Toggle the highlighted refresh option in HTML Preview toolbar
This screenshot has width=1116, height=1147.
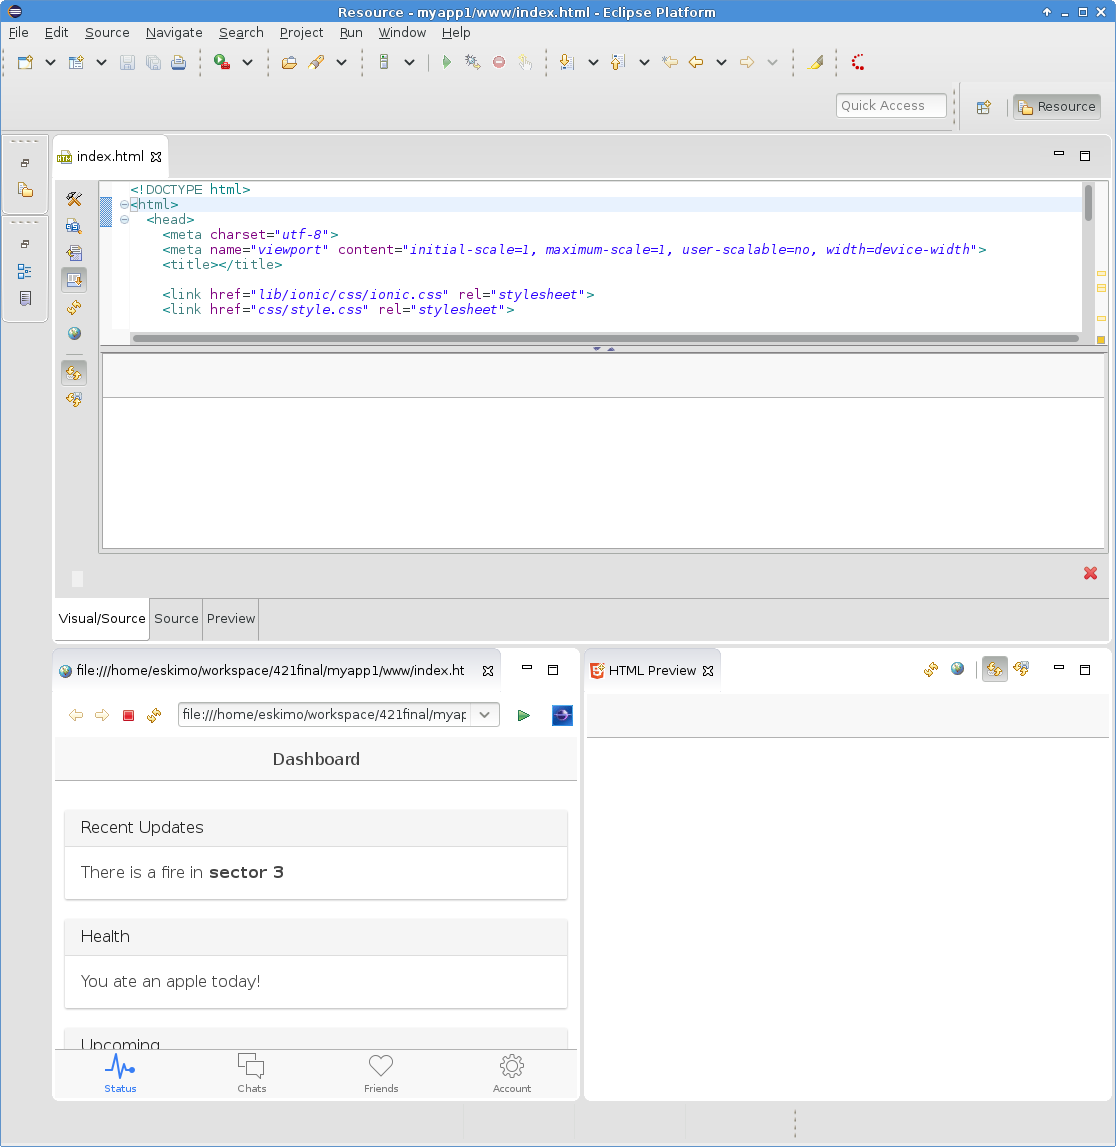pyautogui.click(x=994, y=669)
